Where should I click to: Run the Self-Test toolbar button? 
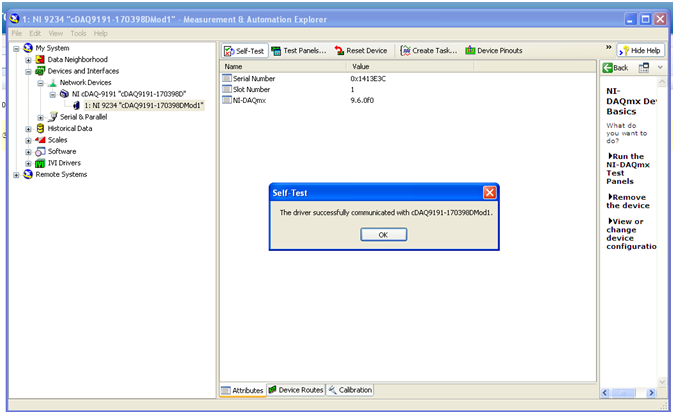pos(245,51)
